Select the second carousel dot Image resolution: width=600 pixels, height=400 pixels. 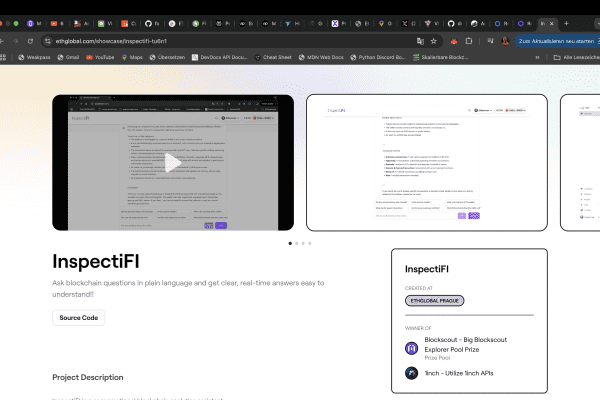click(297, 243)
